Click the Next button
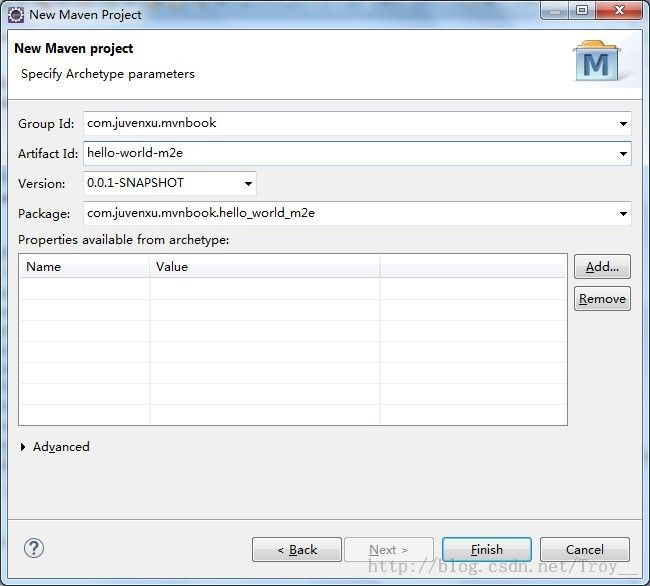This screenshot has width=650, height=586. click(x=389, y=550)
